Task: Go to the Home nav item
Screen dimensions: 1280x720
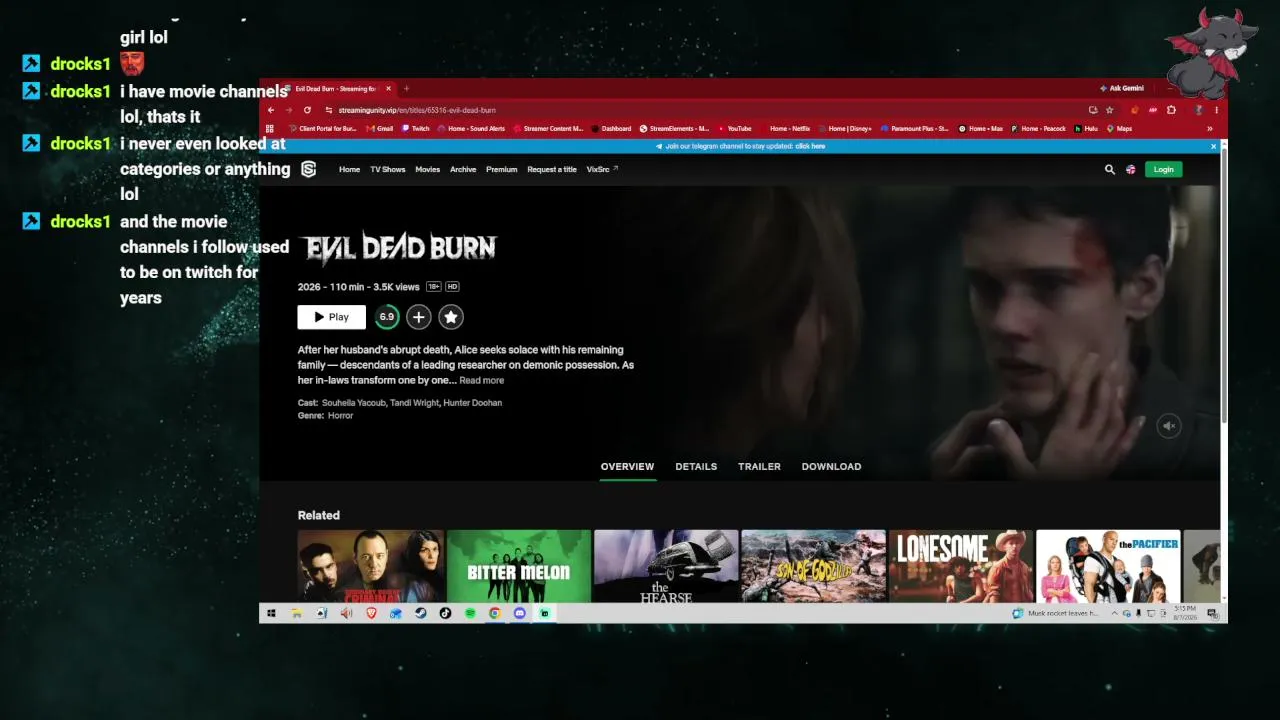Action: tap(349, 170)
